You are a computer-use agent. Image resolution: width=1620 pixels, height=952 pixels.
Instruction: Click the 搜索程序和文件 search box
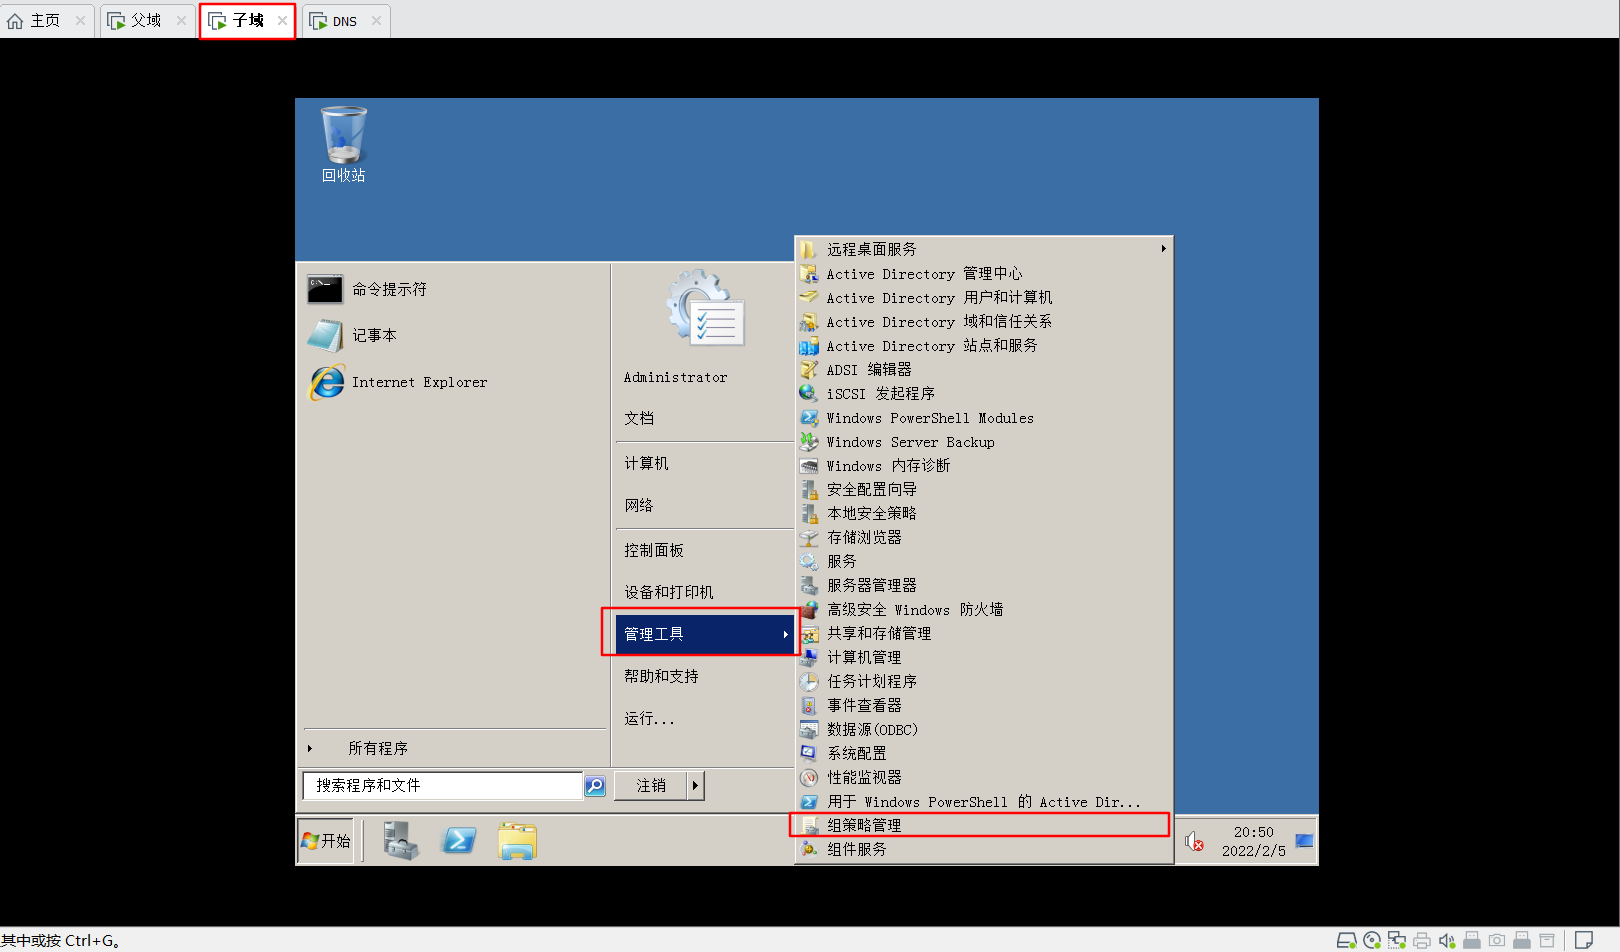tap(443, 786)
